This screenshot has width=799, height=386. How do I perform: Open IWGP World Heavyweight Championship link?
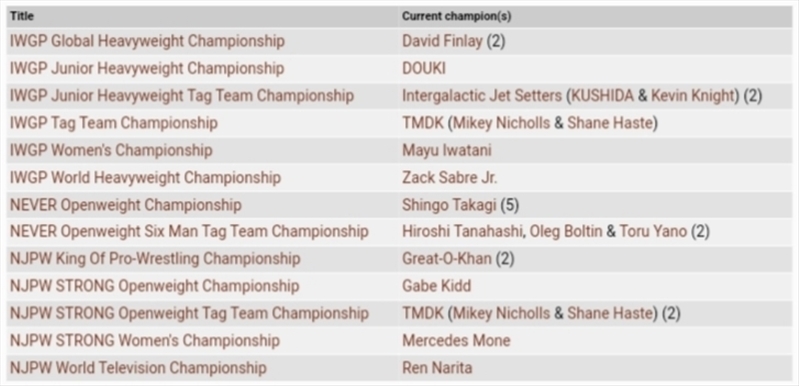click(145, 178)
